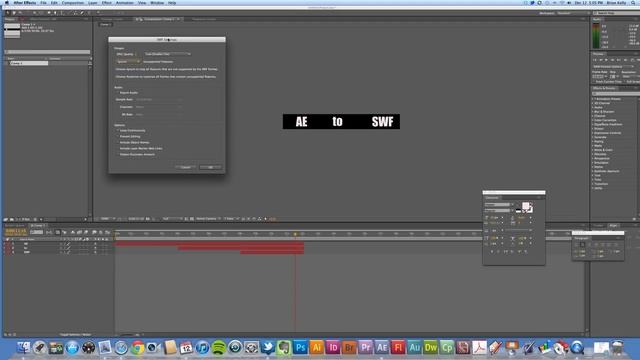
Task: Toggle Include Layer Marker Web Links checkbox
Action: [x=118, y=149]
